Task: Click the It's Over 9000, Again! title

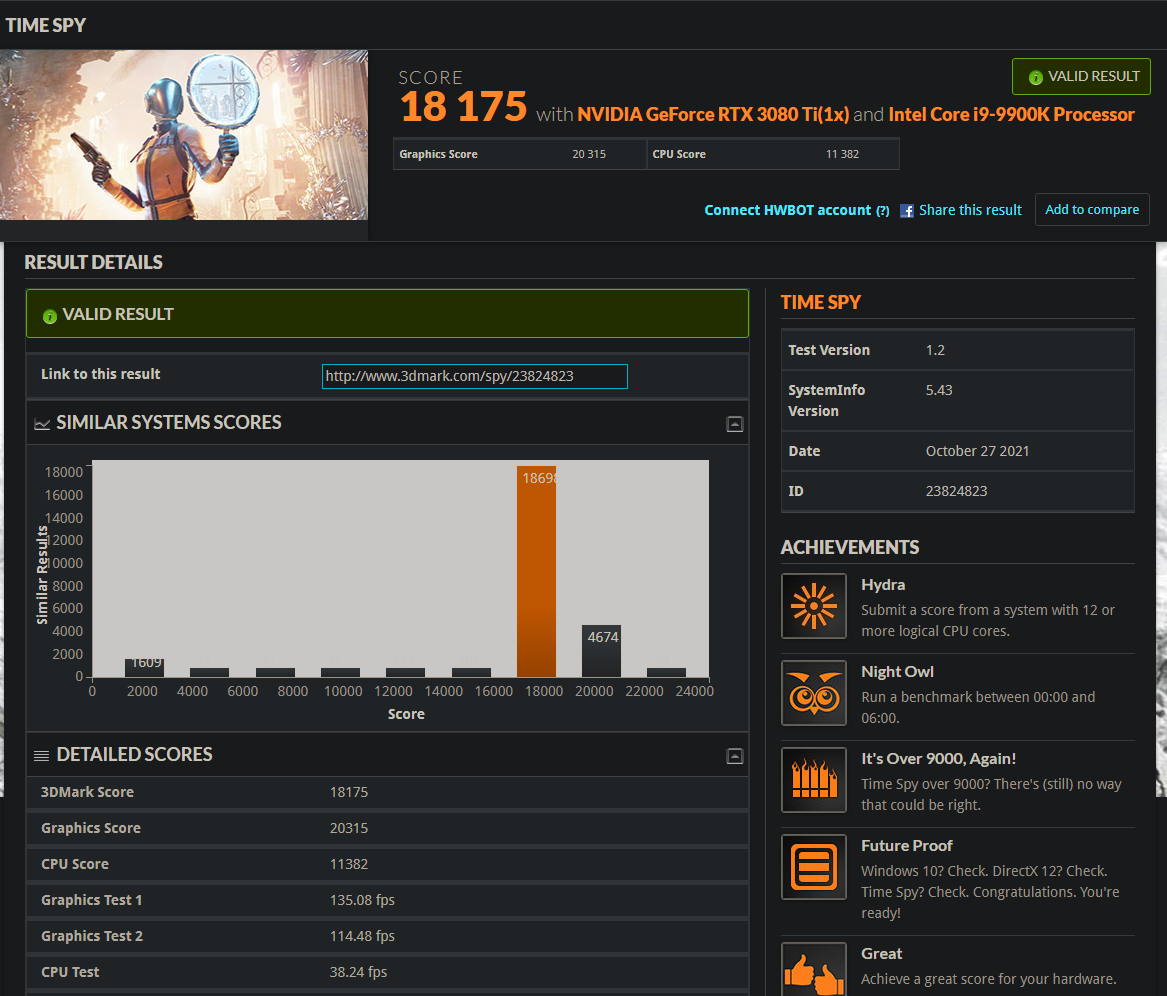Action: click(939, 759)
